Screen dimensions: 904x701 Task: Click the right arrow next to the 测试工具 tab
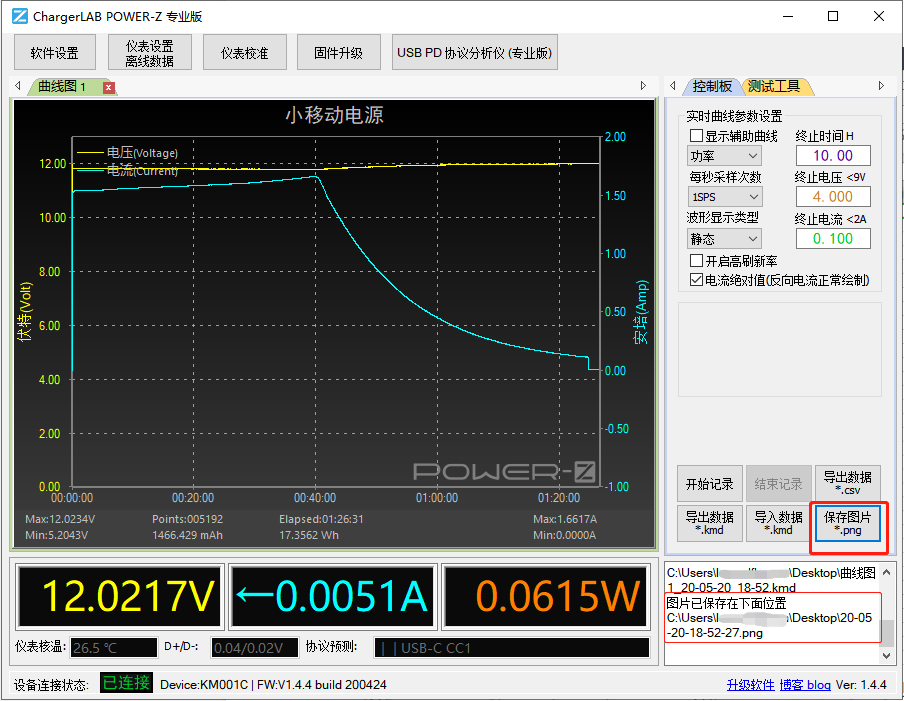(x=881, y=86)
